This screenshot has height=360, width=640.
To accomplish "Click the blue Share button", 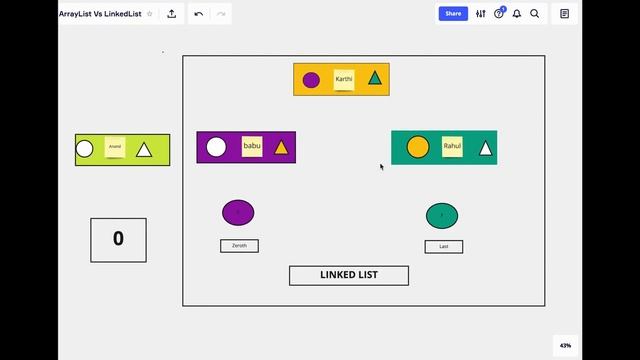I will coord(453,13).
